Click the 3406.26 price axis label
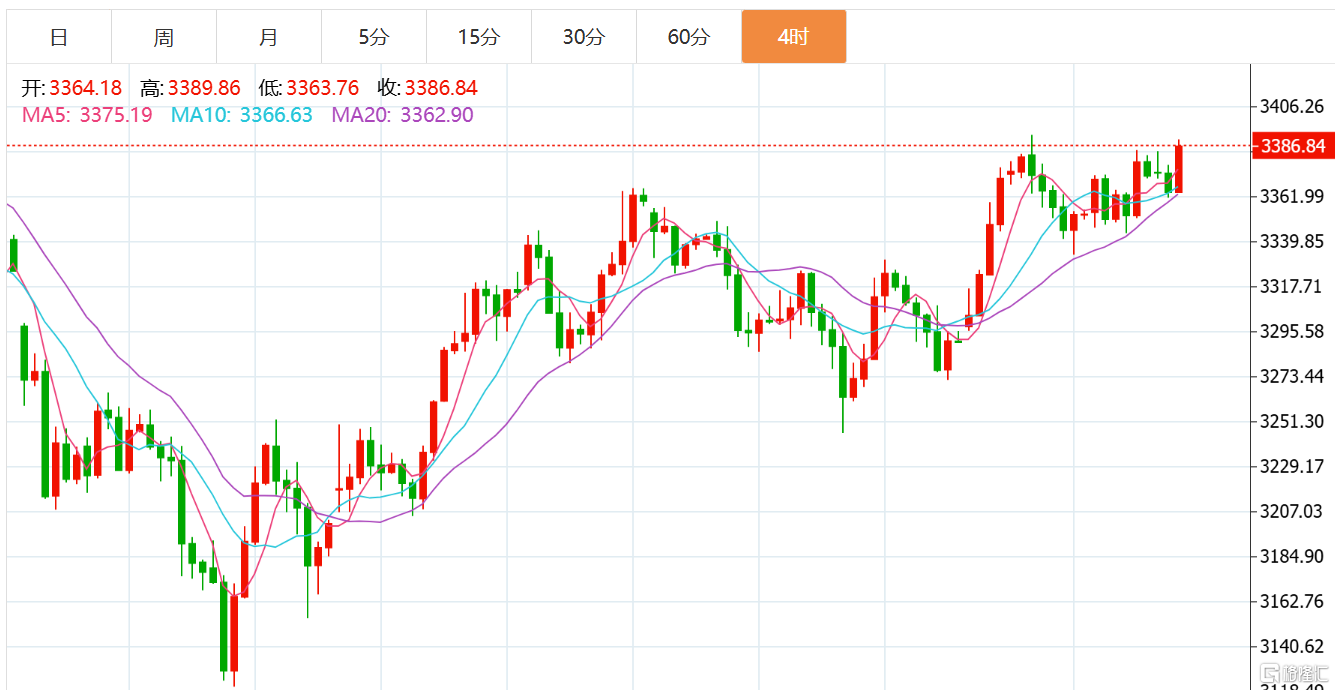This screenshot has width=1335, height=690. [1294, 106]
